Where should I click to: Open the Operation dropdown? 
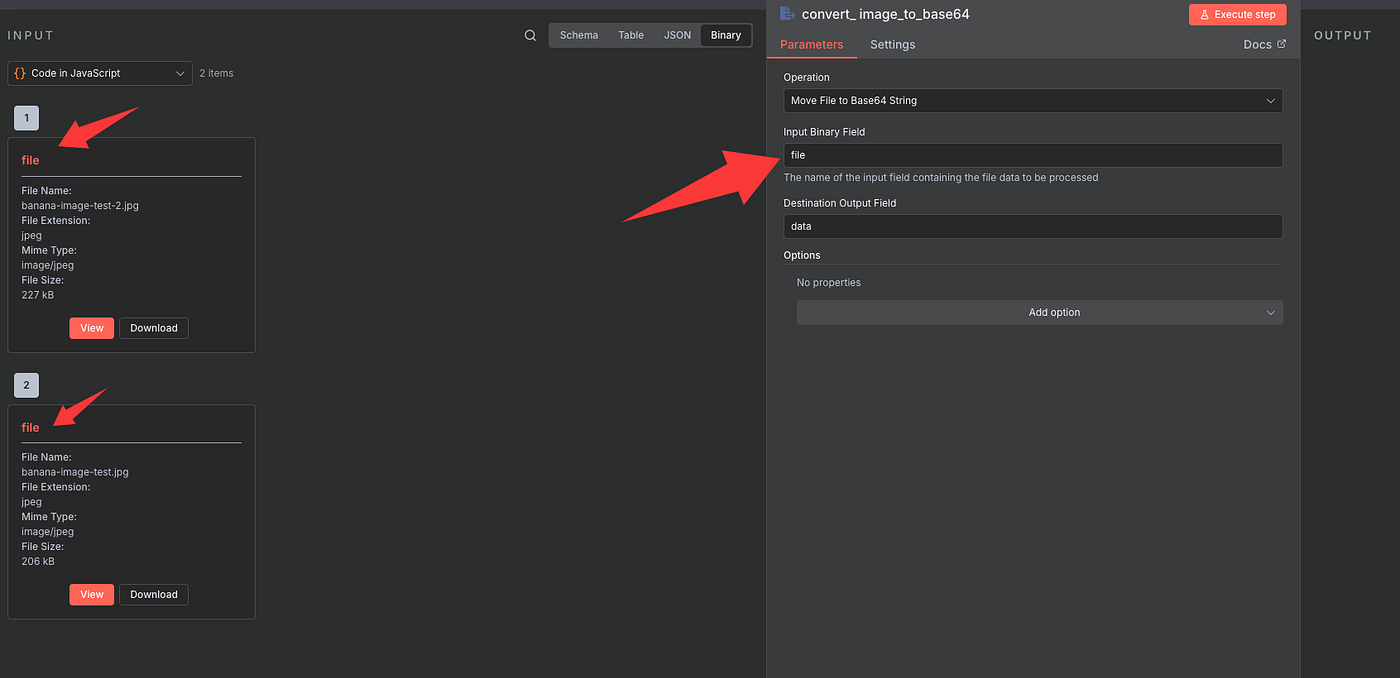pyautogui.click(x=1032, y=100)
